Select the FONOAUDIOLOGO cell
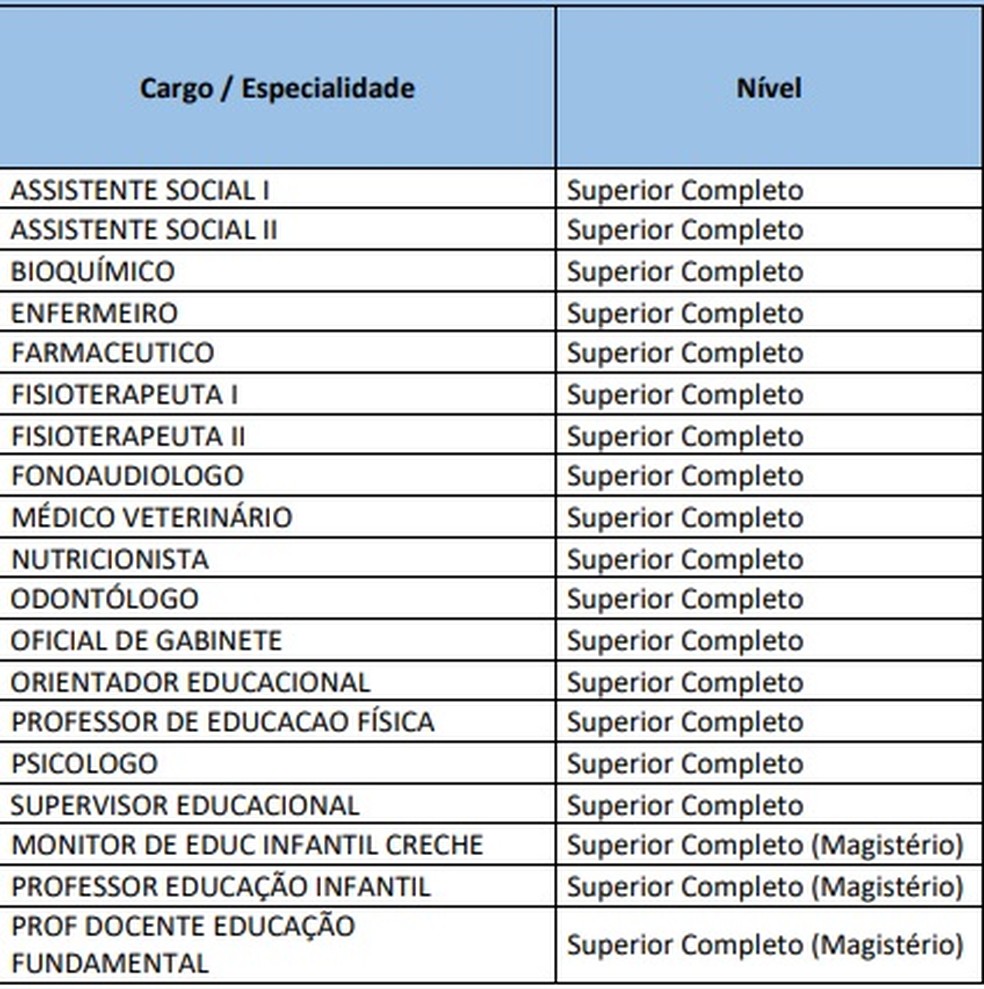The width and height of the screenshot is (984, 989). [x=127, y=476]
